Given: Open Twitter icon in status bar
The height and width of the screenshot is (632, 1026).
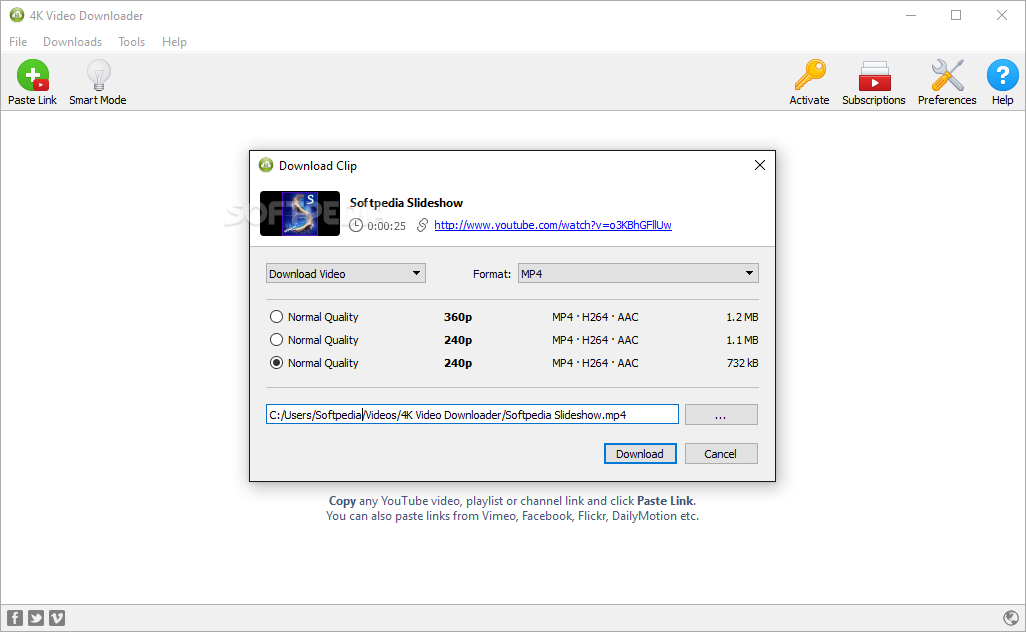Looking at the screenshot, I should tap(36, 618).
